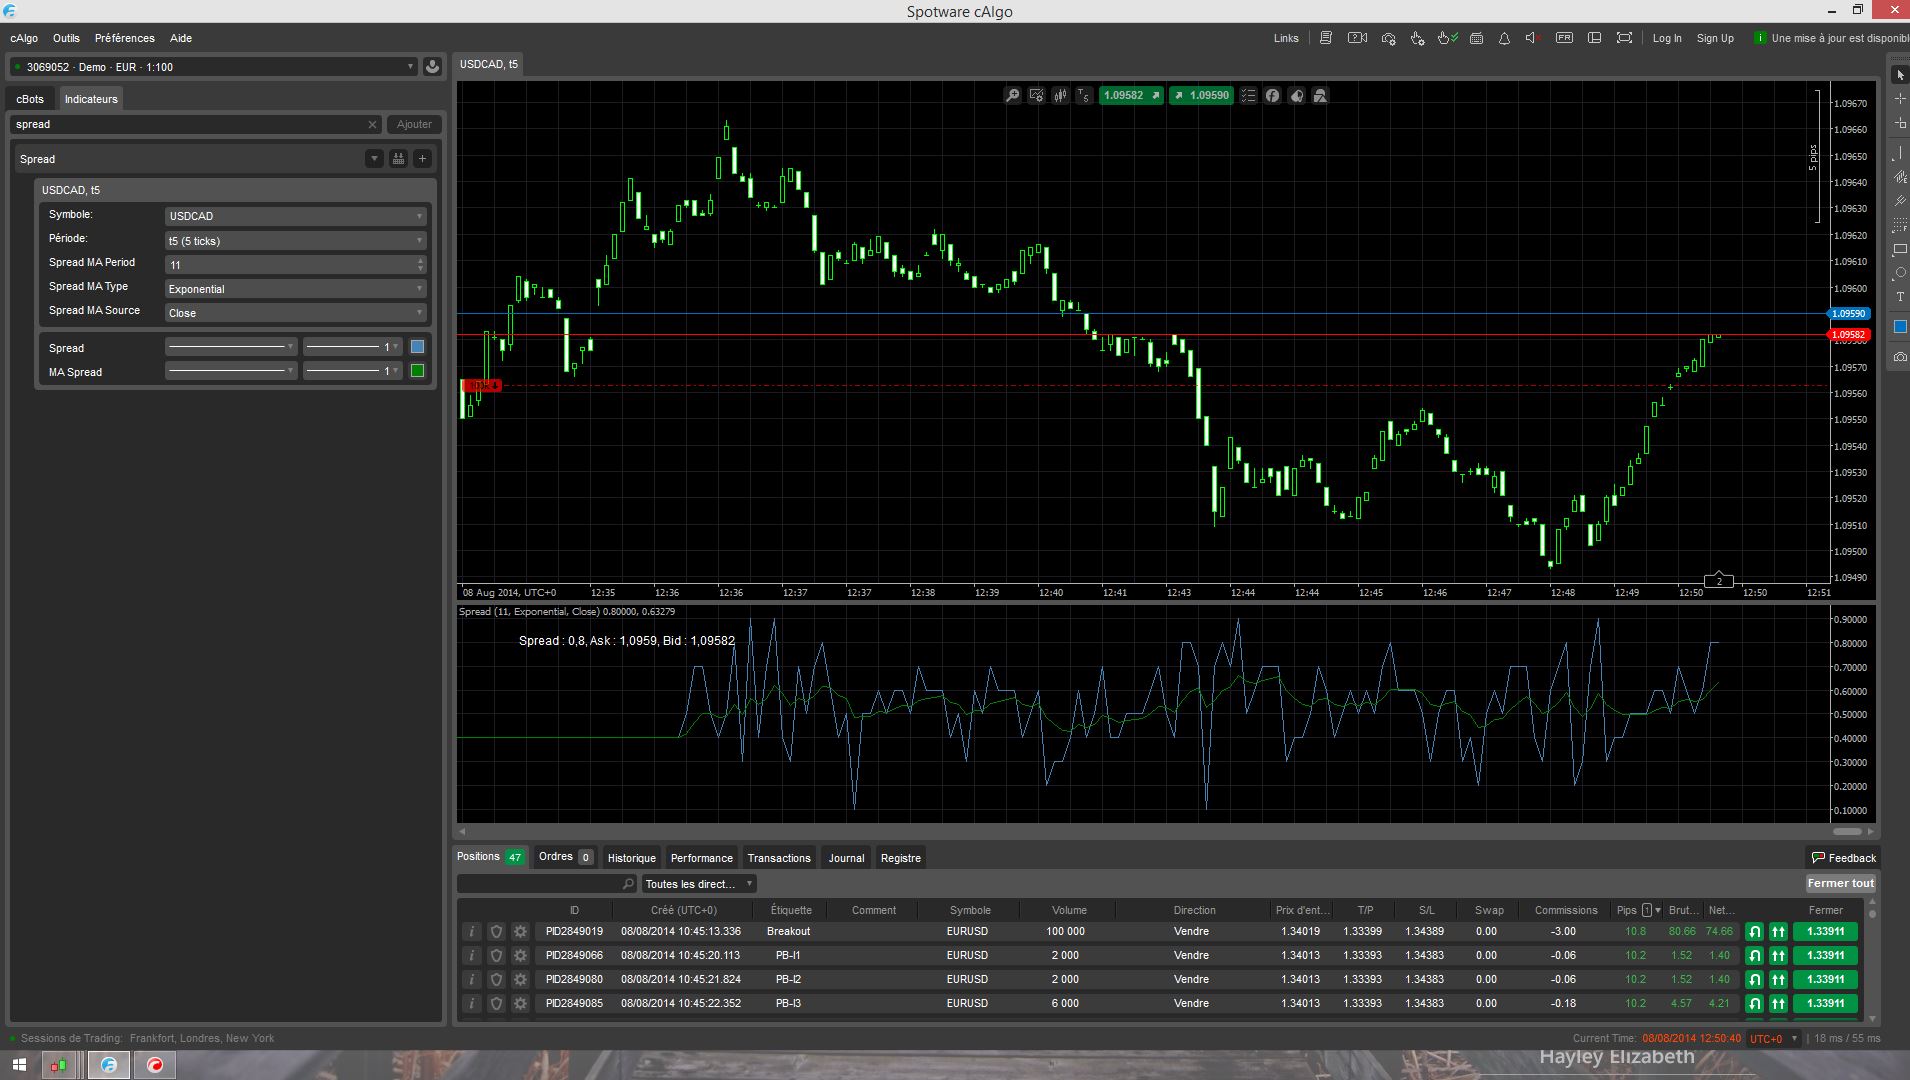Click the Log In link

coord(1667,38)
